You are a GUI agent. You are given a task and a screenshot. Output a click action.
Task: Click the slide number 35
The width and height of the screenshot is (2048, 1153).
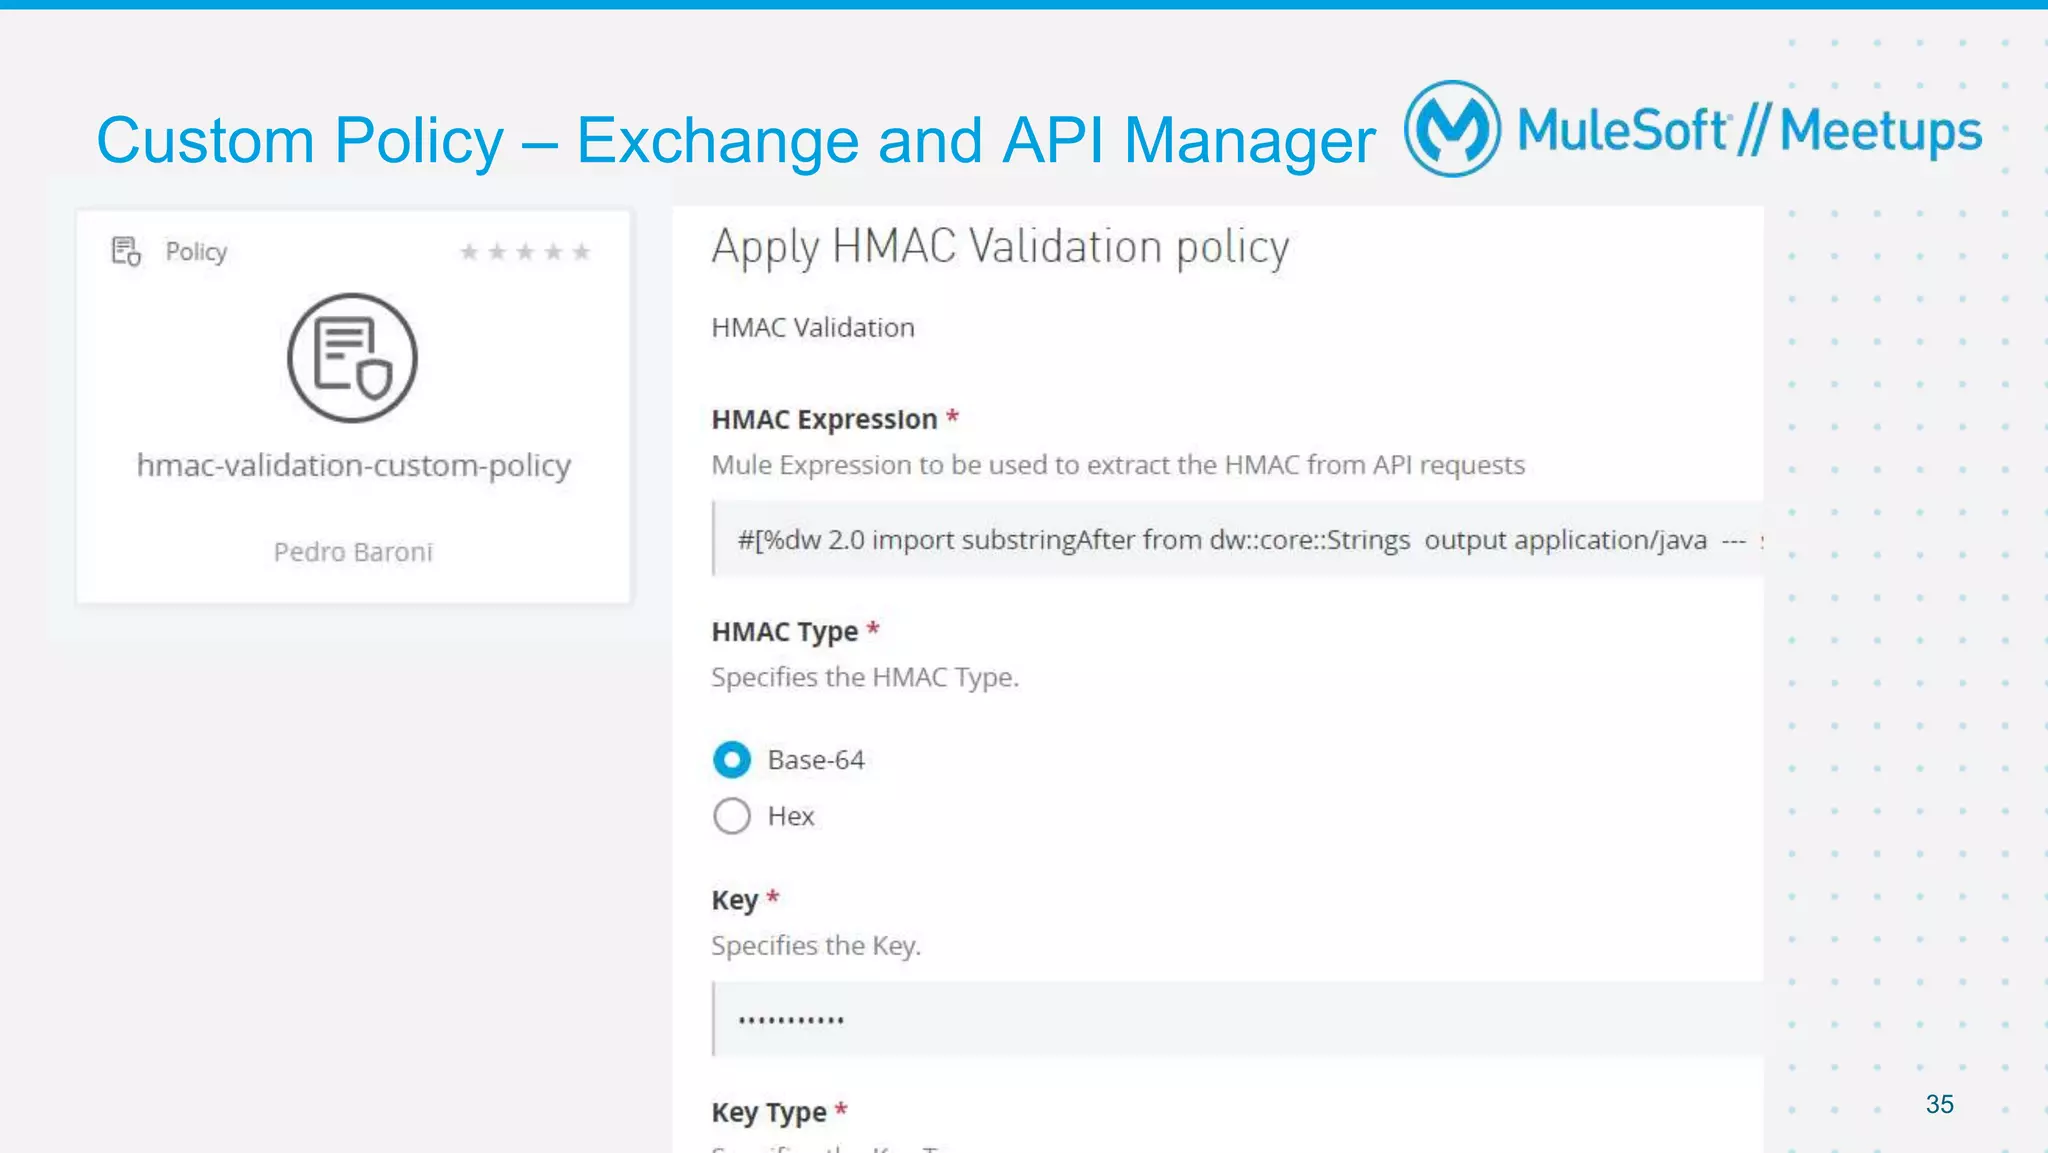click(x=1940, y=1104)
